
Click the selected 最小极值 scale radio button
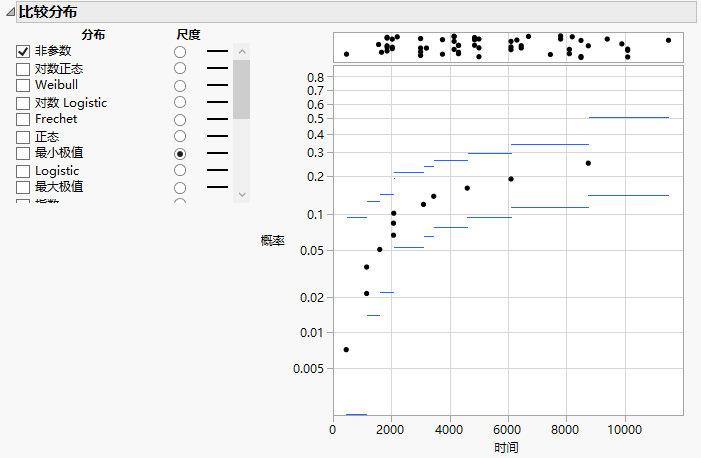[180, 154]
